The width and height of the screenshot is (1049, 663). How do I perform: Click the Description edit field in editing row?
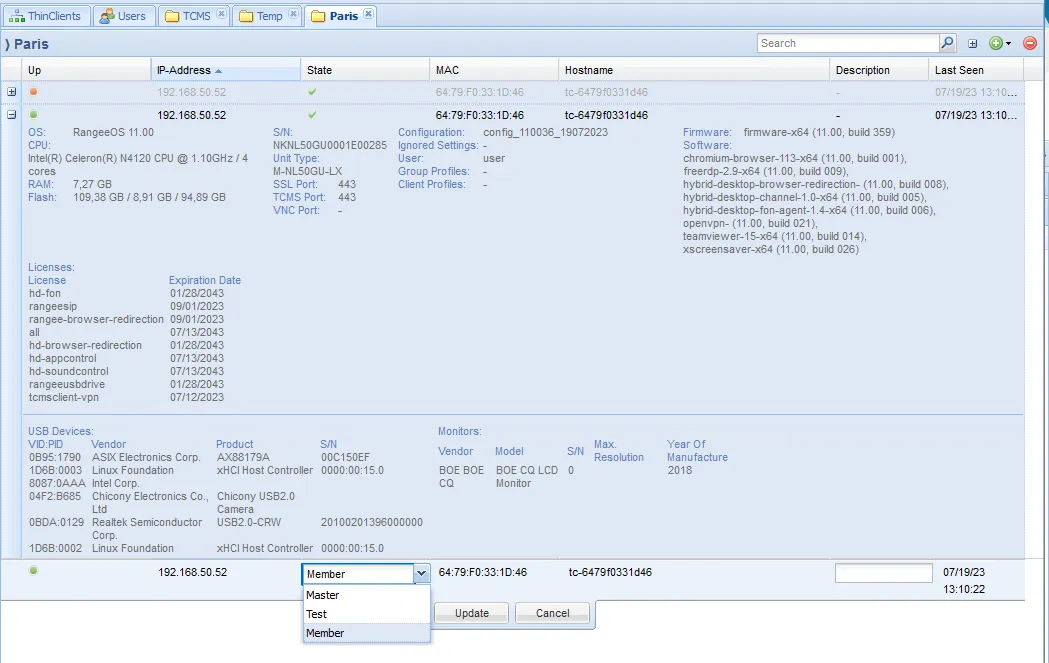point(883,573)
